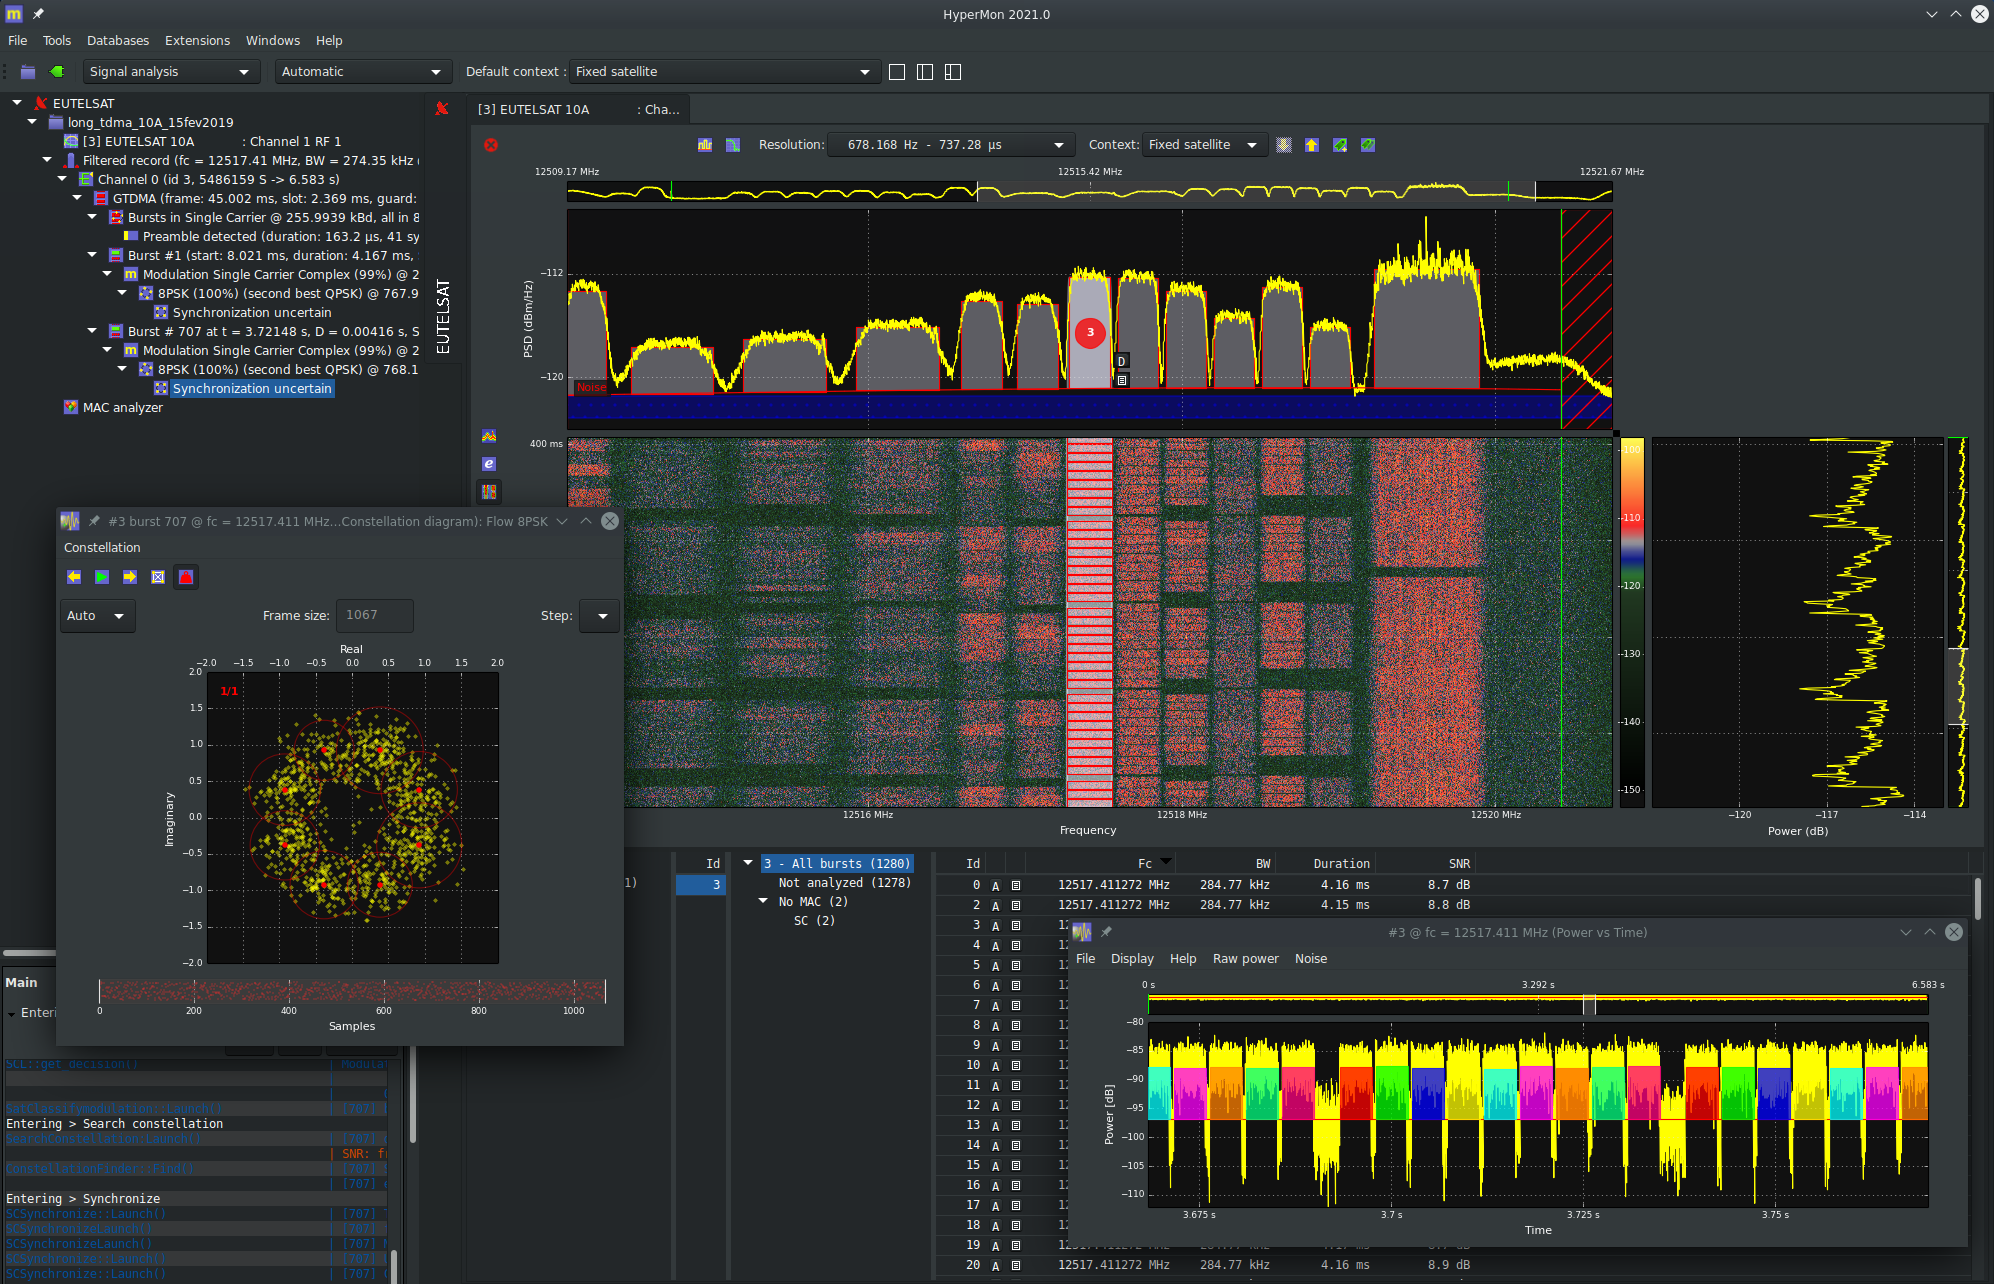Collapse the EUTELSAT root tree node
1994x1284 pixels.
click(x=17, y=103)
